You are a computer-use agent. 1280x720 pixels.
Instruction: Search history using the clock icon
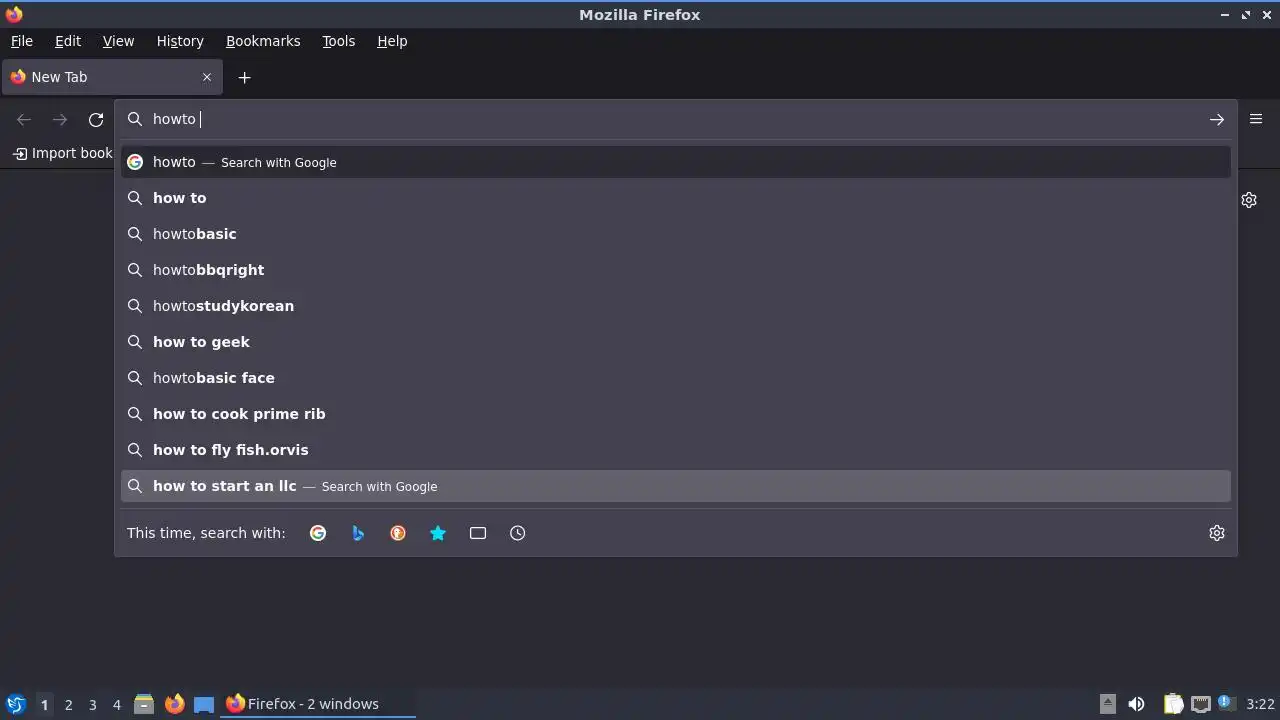click(x=518, y=533)
